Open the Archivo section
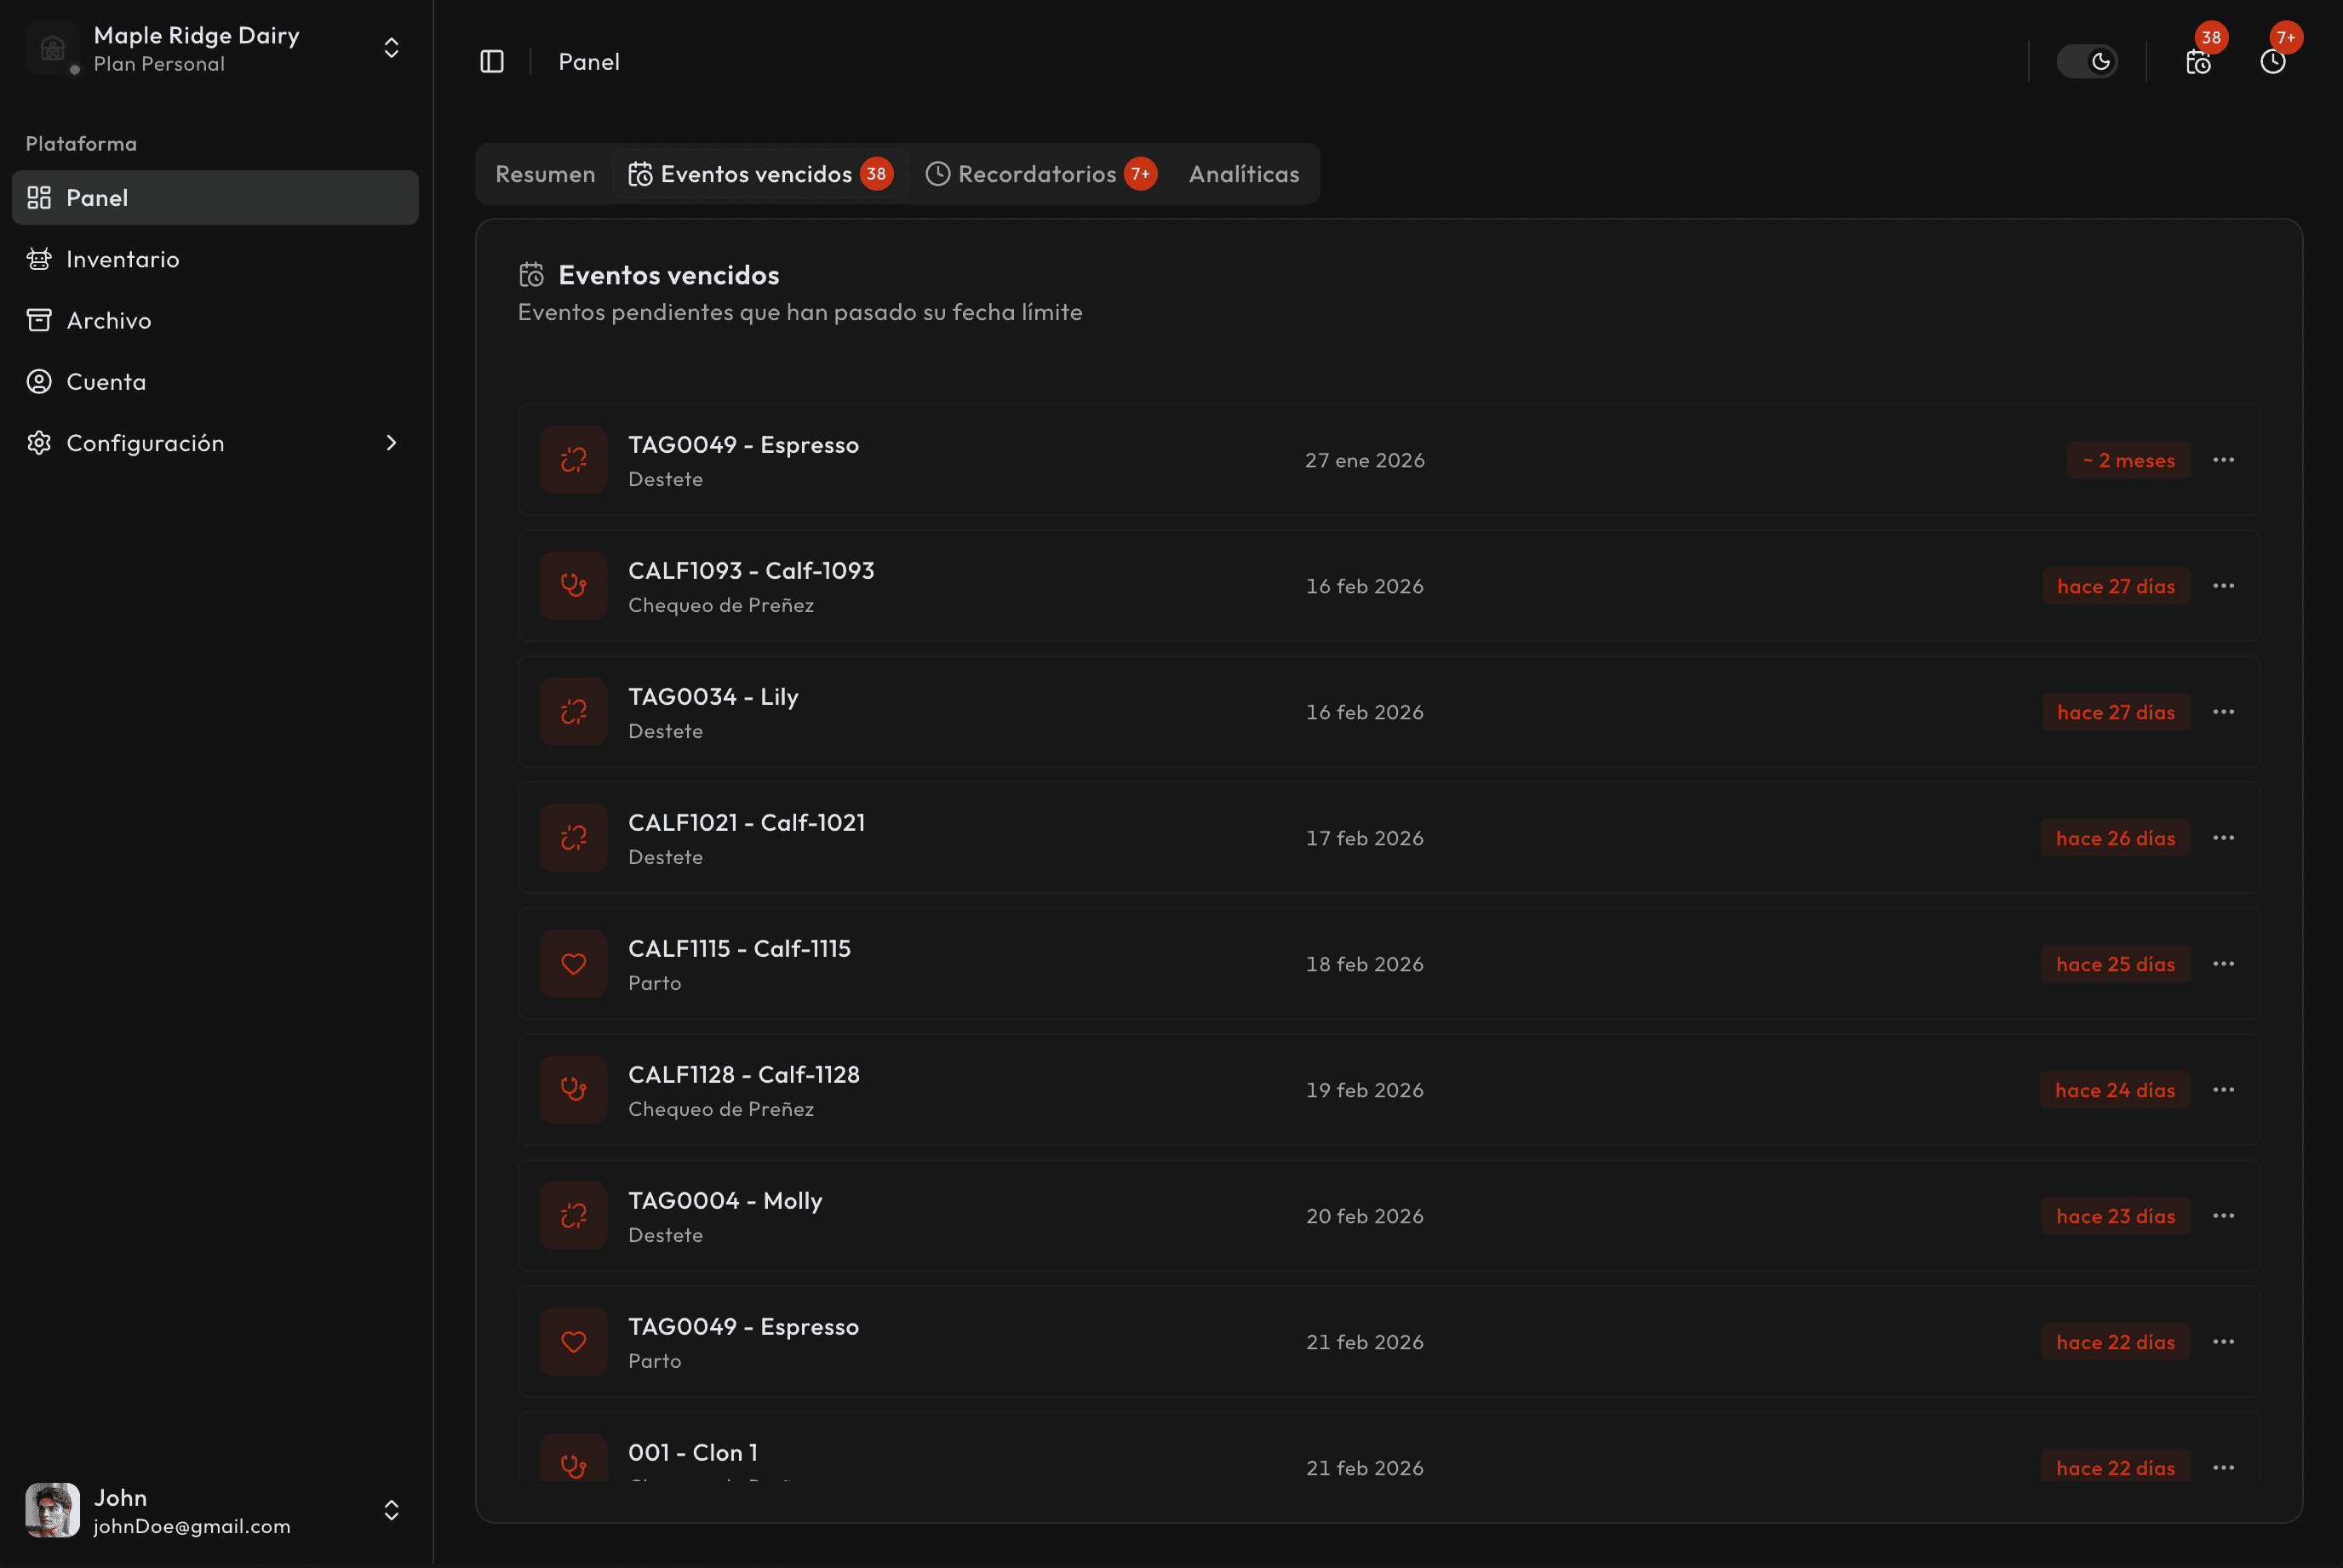This screenshot has width=2343, height=1568. [x=108, y=320]
